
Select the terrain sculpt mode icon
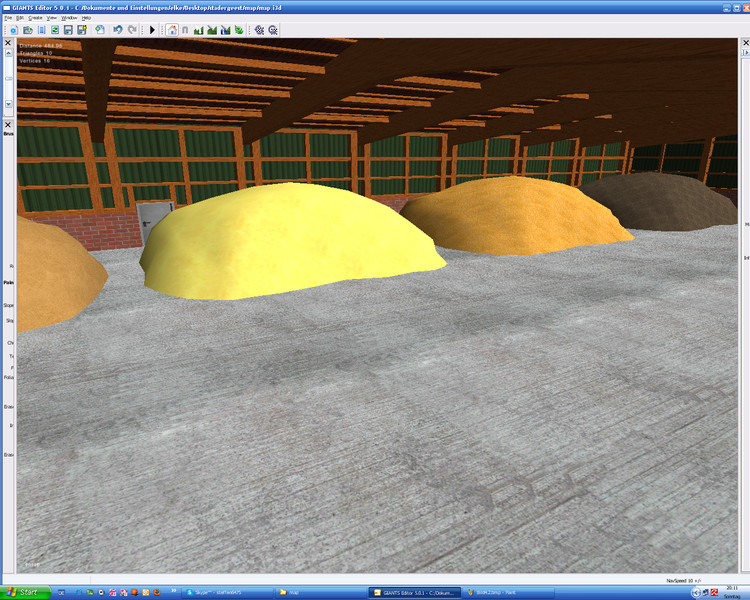(198, 30)
